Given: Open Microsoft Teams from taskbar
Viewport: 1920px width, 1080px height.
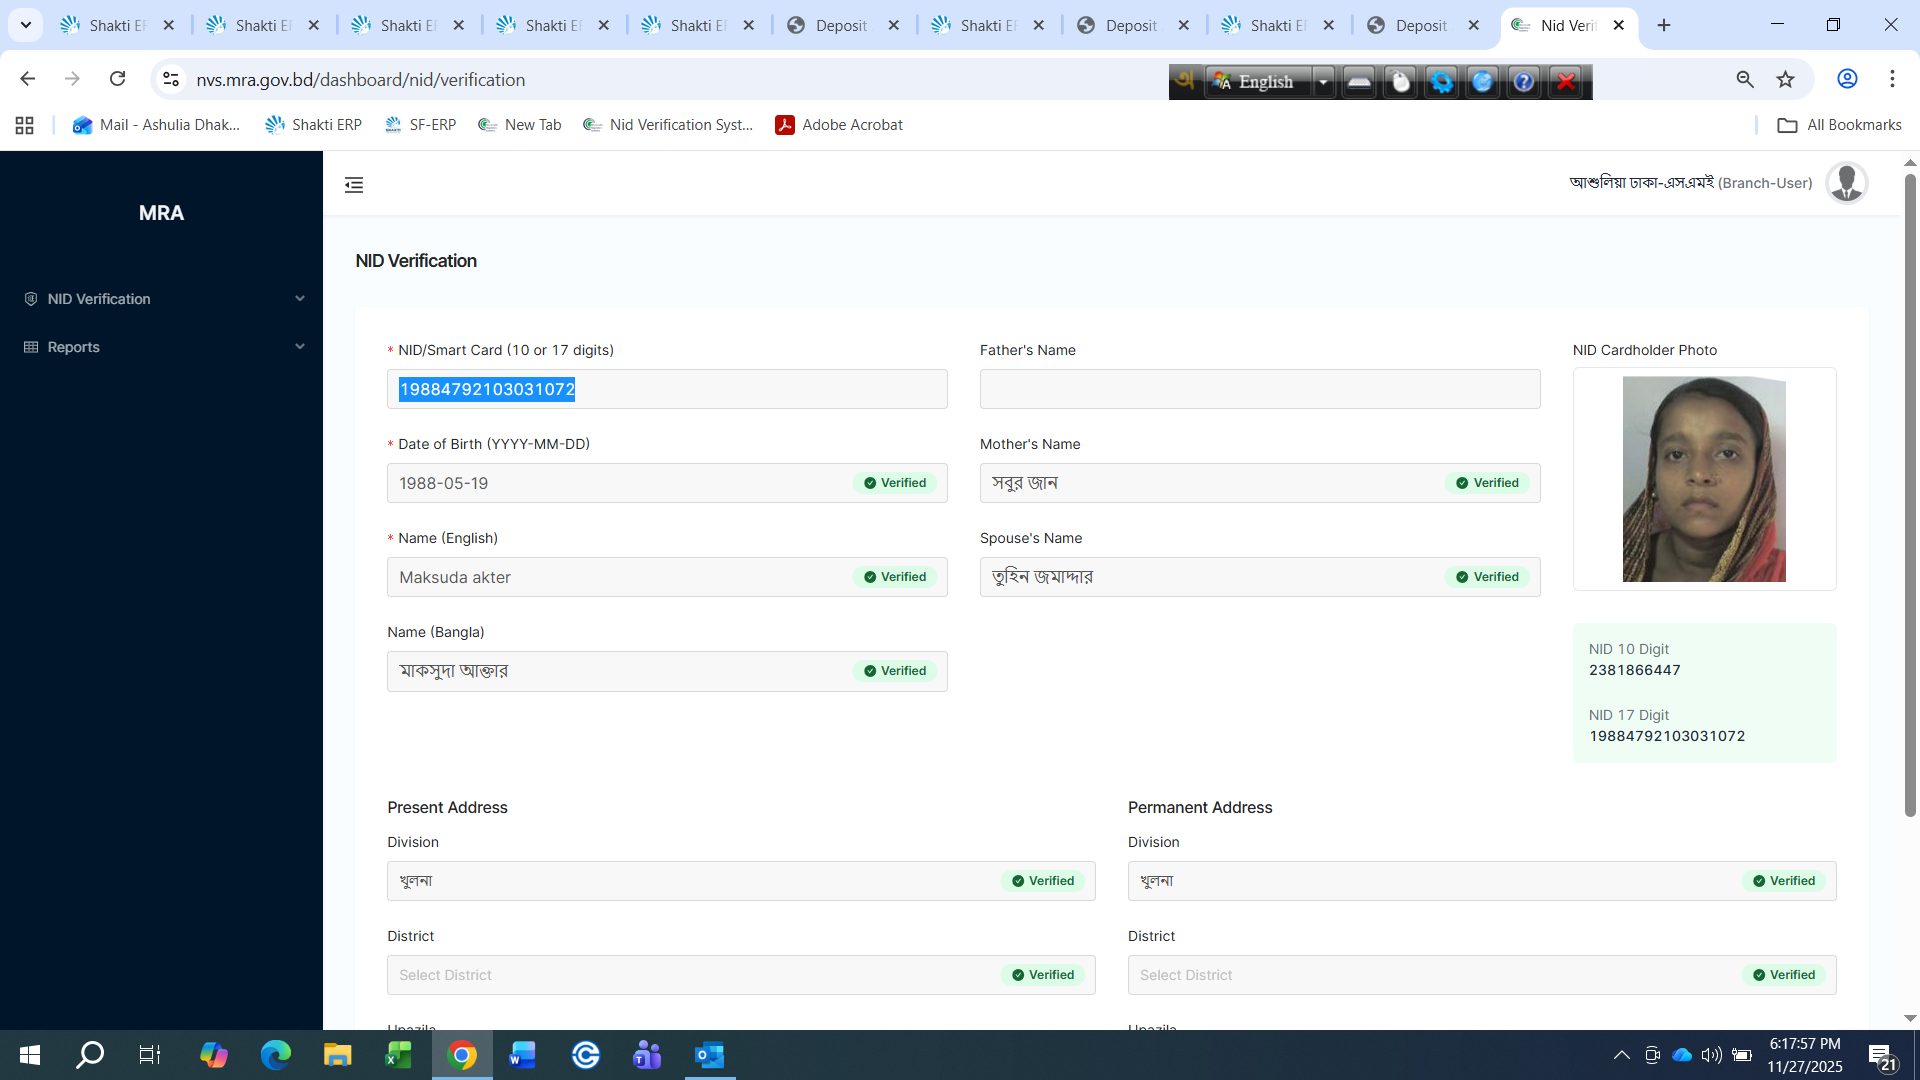Looking at the screenshot, I should point(647,1055).
